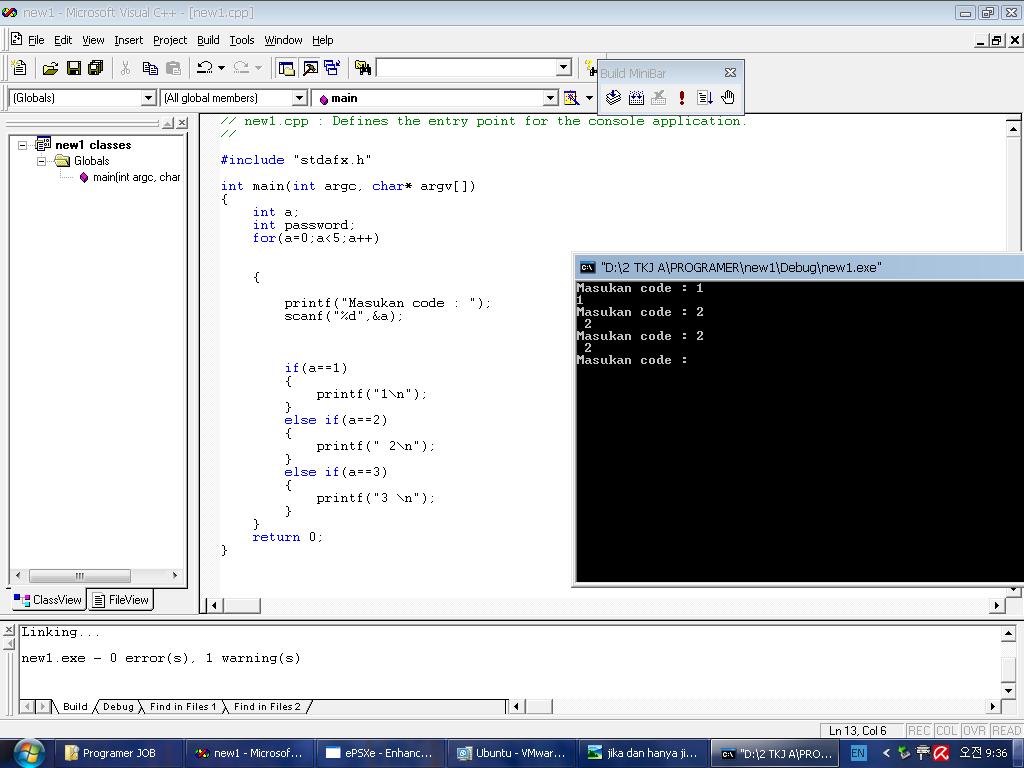Click the Cut scissors icon
This screenshot has height=768, width=1024.
[125, 67]
